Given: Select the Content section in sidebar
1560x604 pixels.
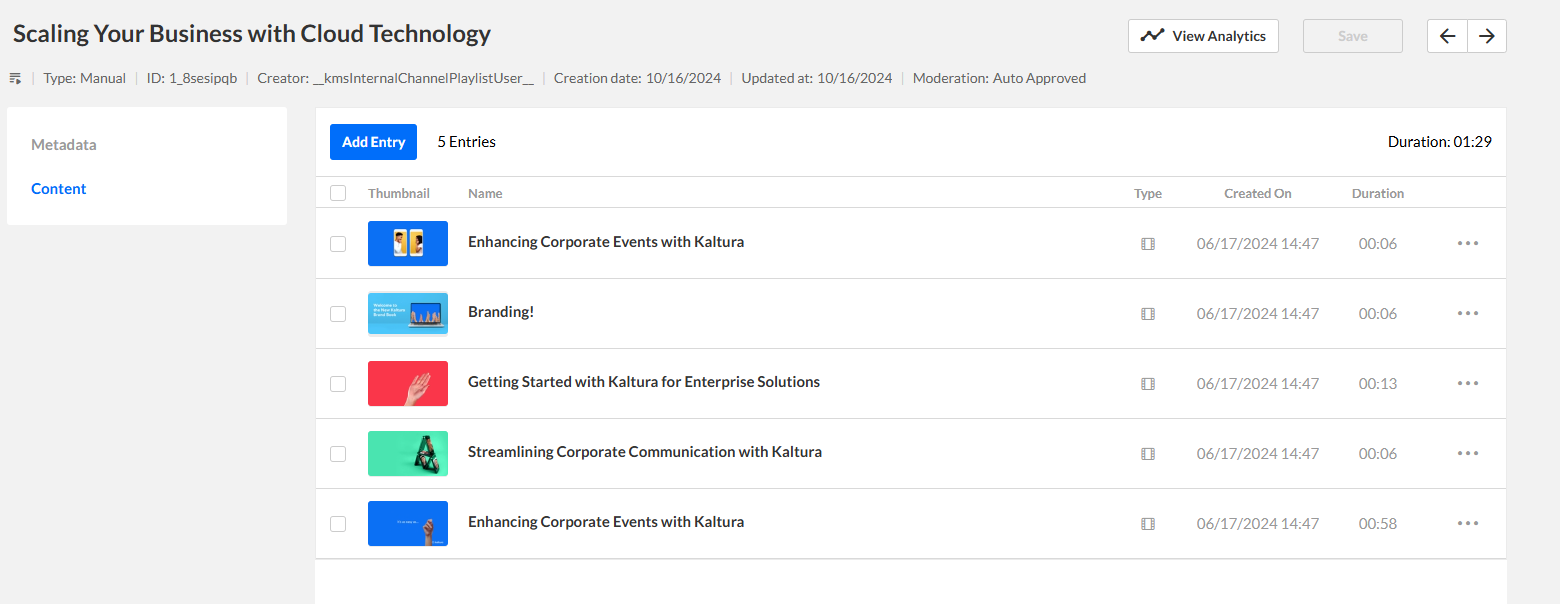Looking at the screenshot, I should [59, 189].
